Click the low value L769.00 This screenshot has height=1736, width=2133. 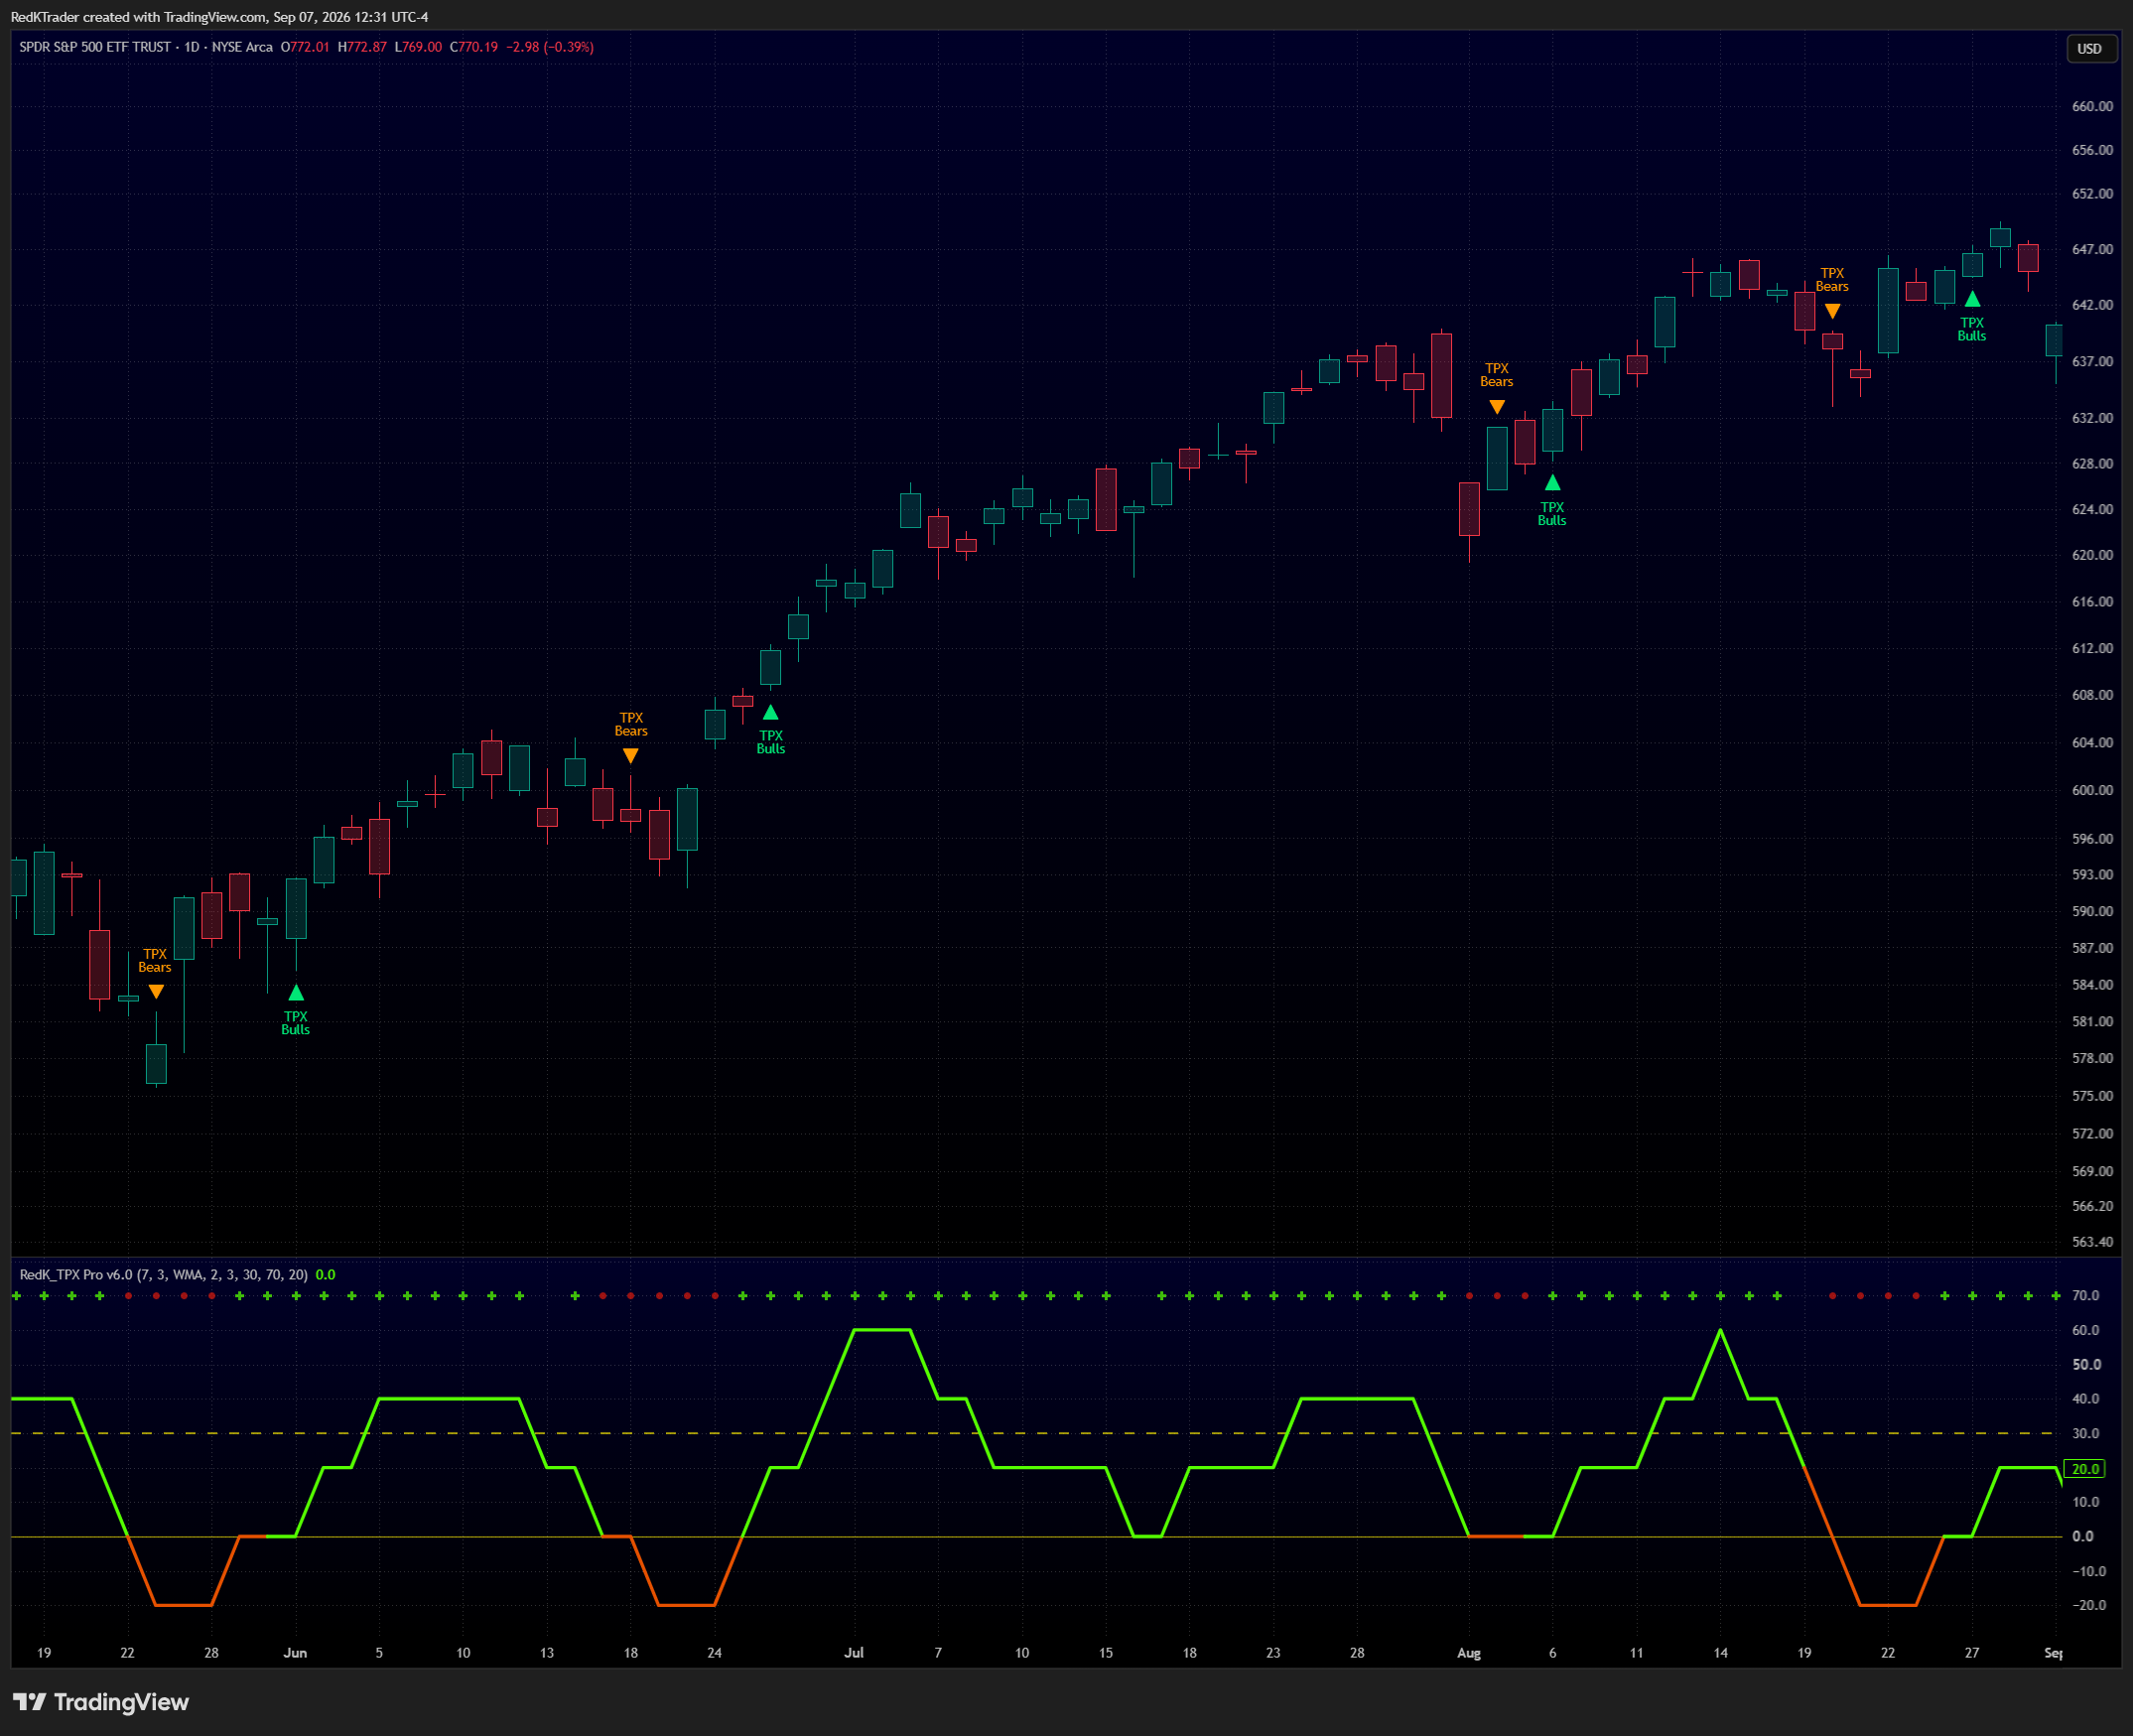tap(418, 47)
